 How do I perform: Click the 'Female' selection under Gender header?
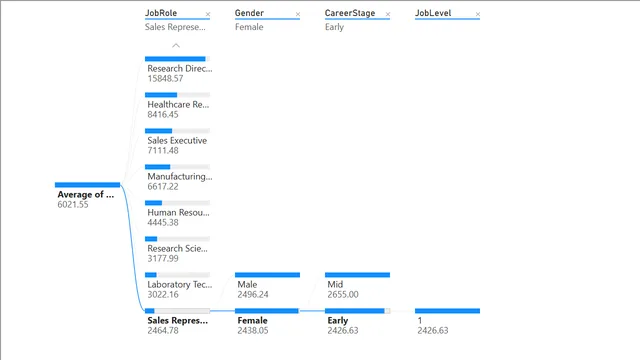click(249, 27)
